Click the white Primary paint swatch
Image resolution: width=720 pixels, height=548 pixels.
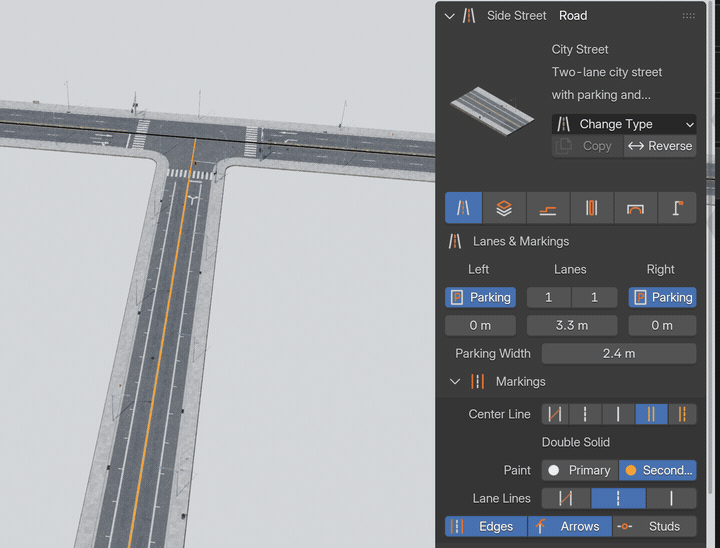[x=554, y=470]
